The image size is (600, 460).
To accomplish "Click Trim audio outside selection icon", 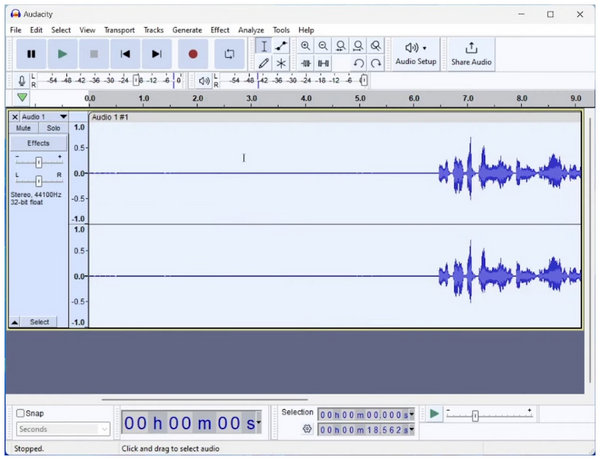I will (x=305, y=63).
